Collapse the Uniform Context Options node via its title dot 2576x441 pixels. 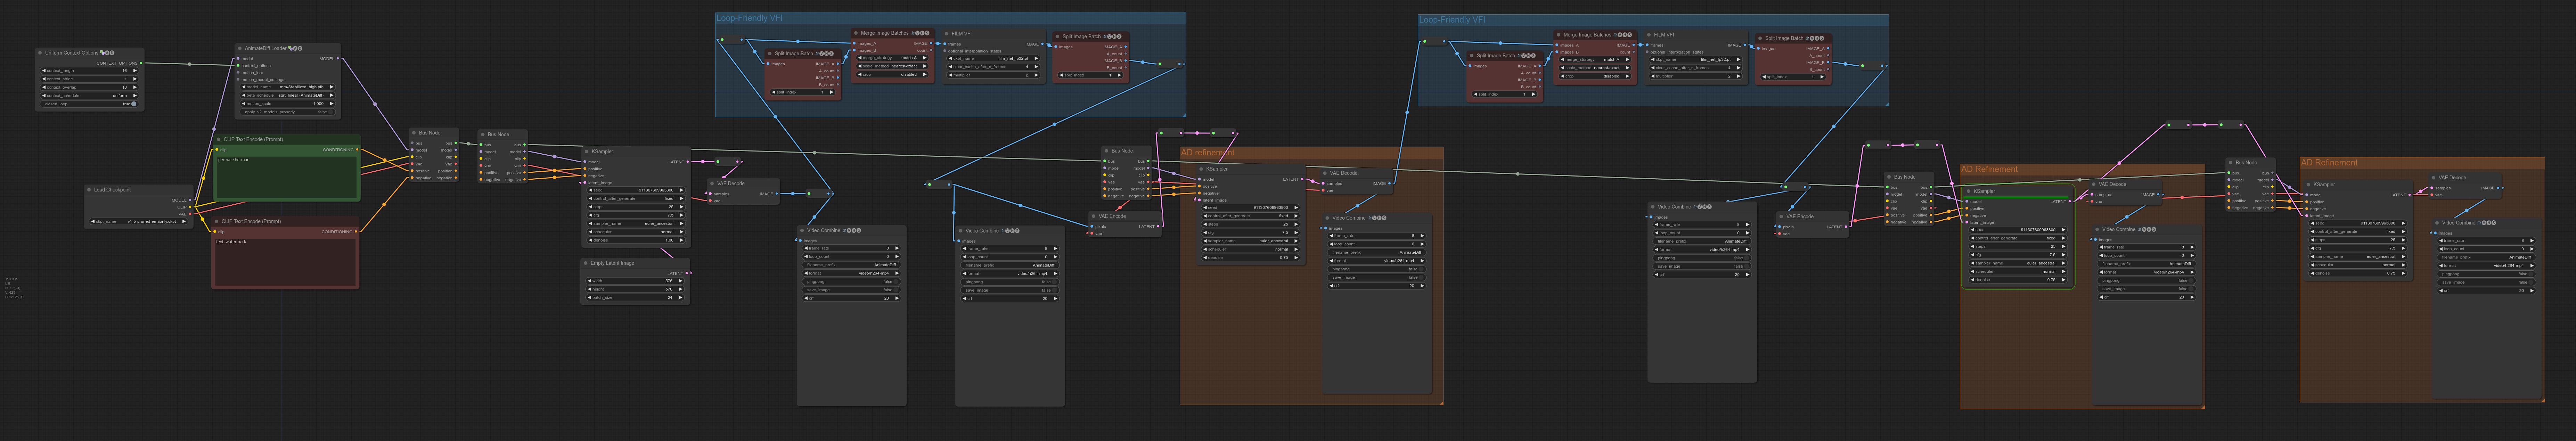(40, 53)
